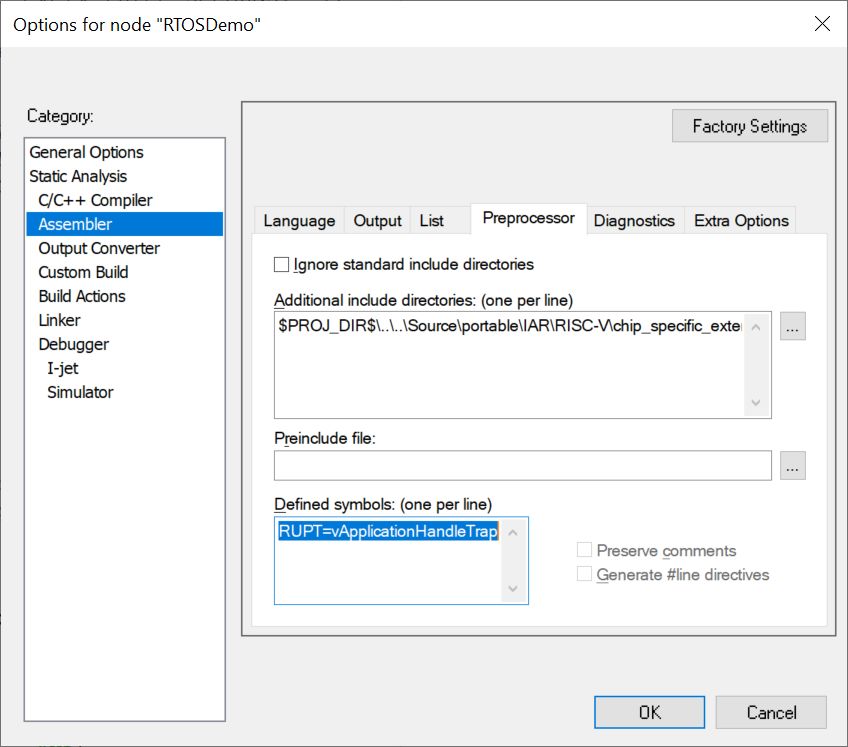848x747 pixels.
Task: Select Static Analysis category
Action: [78, 176]
